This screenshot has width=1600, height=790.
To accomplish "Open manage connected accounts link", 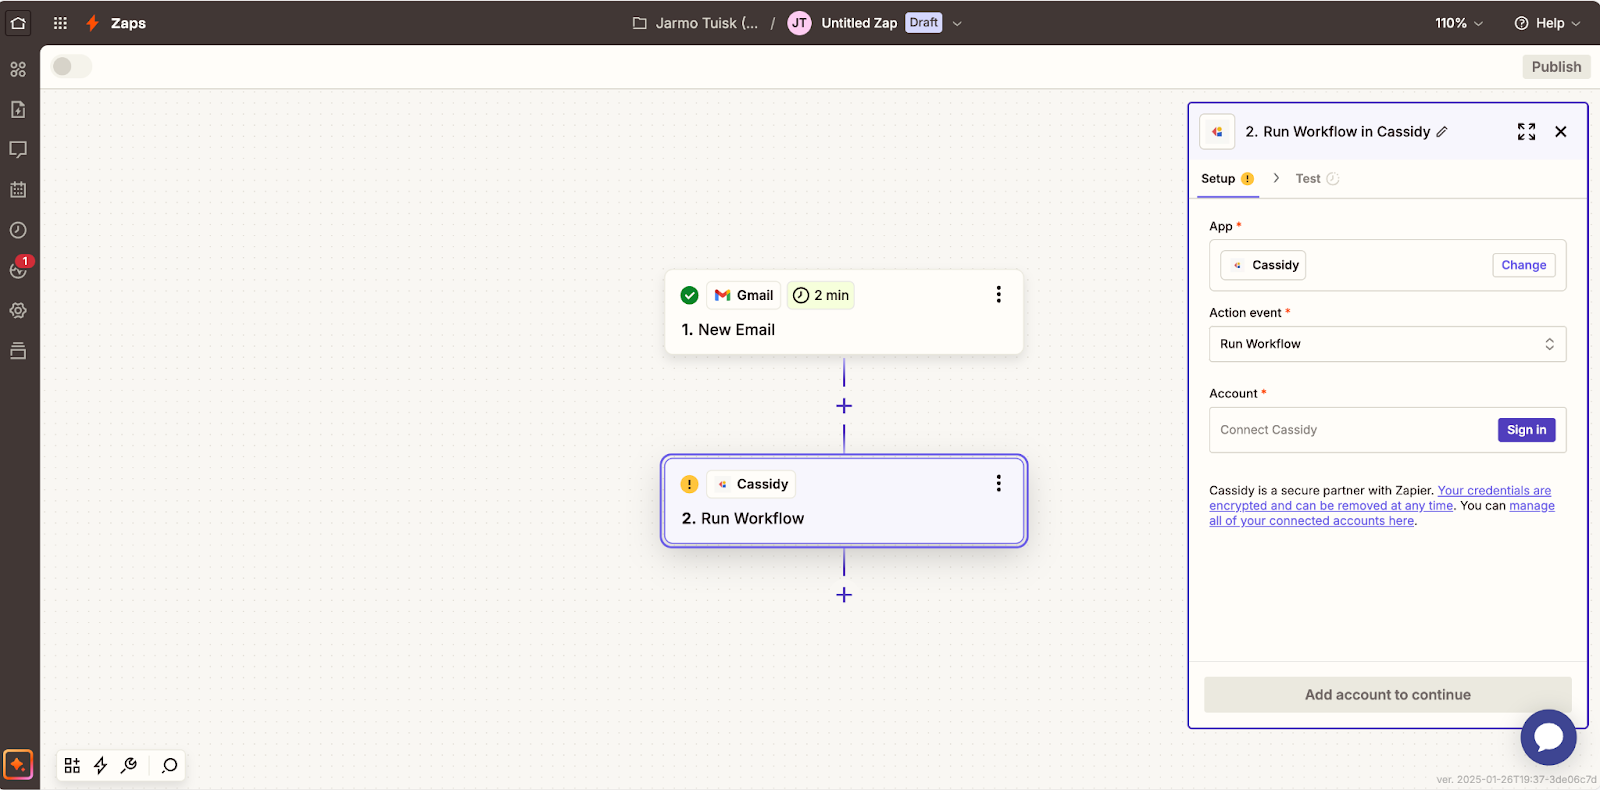I will (x=1382, y=513).
